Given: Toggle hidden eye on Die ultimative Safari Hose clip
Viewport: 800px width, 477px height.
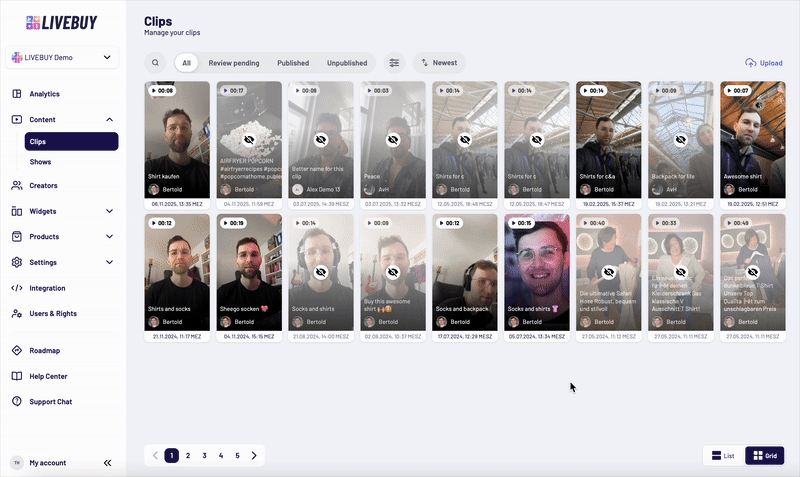Looking at the screenshot, I should [x=609, y=272].
